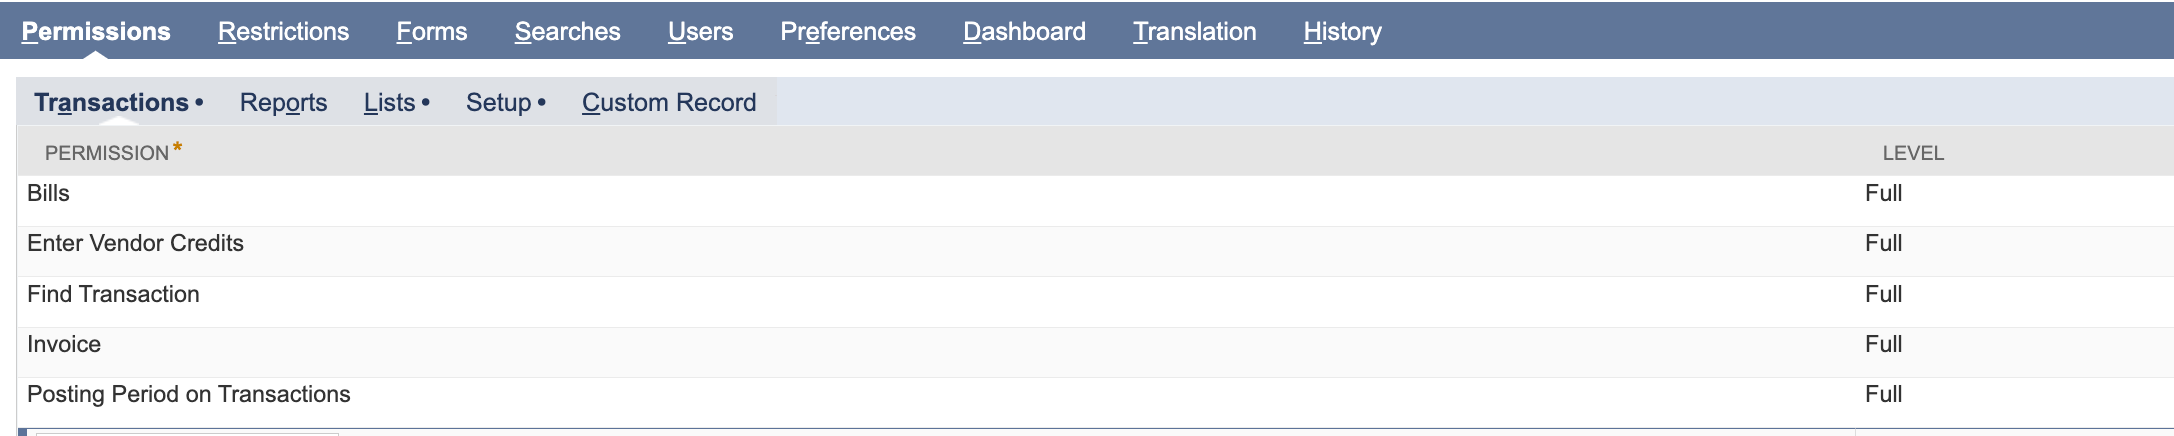
Task: Click Full level for Invoice
Action: pos(1883,345)
